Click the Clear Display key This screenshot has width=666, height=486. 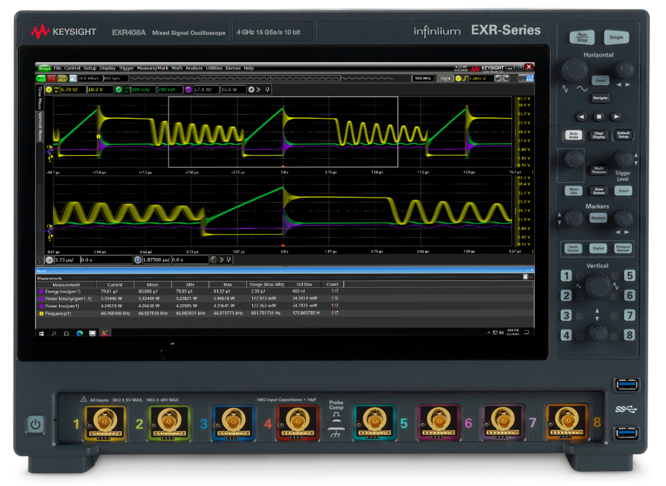[x=599, y=135]
